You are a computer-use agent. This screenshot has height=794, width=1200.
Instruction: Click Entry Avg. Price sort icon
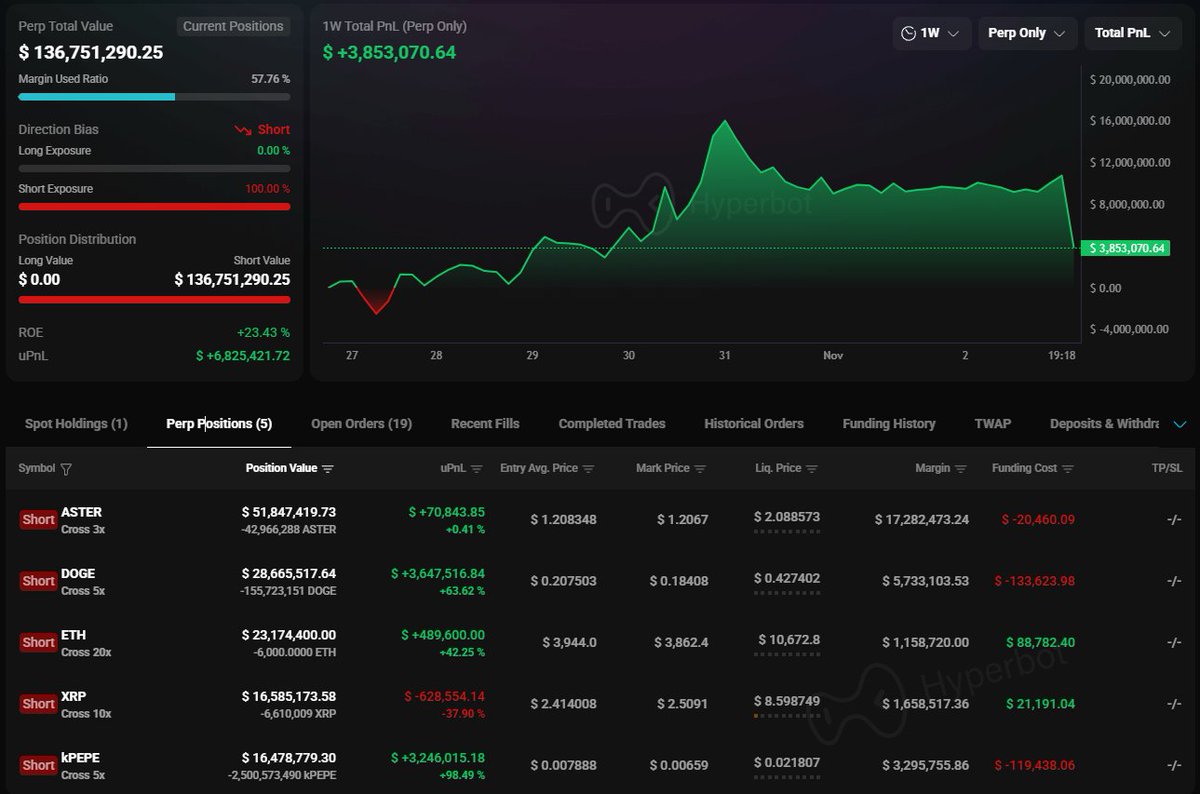point(588,469)
